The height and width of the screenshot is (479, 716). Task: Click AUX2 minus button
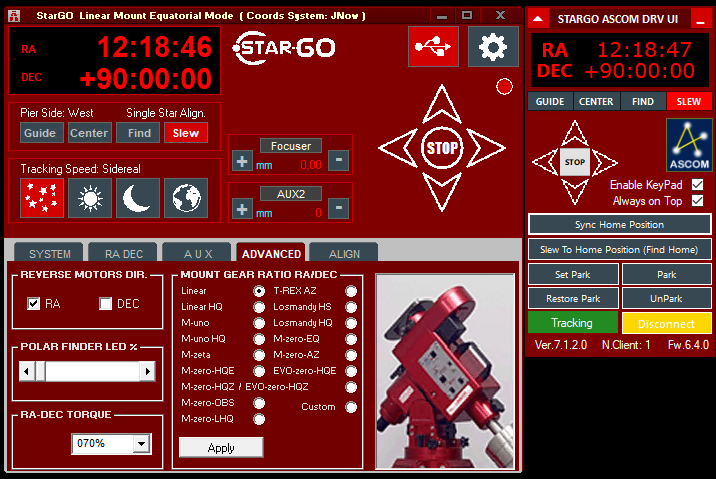[x=339, y=208]
